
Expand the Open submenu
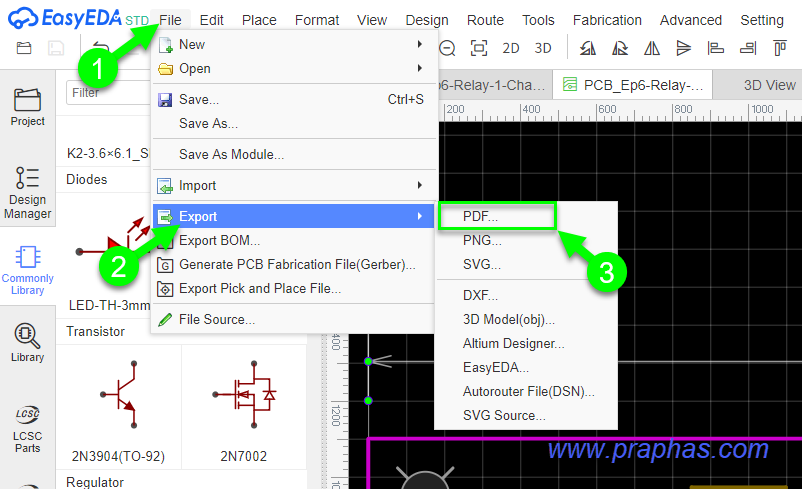294,69
